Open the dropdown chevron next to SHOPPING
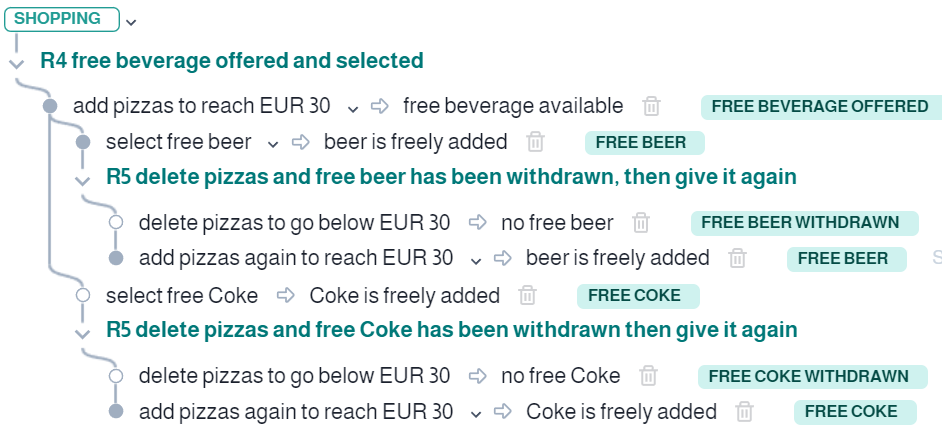 132,22
